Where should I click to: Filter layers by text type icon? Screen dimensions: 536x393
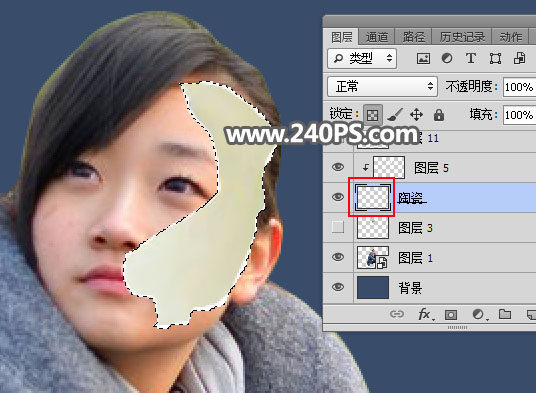(x=471, y=58)
